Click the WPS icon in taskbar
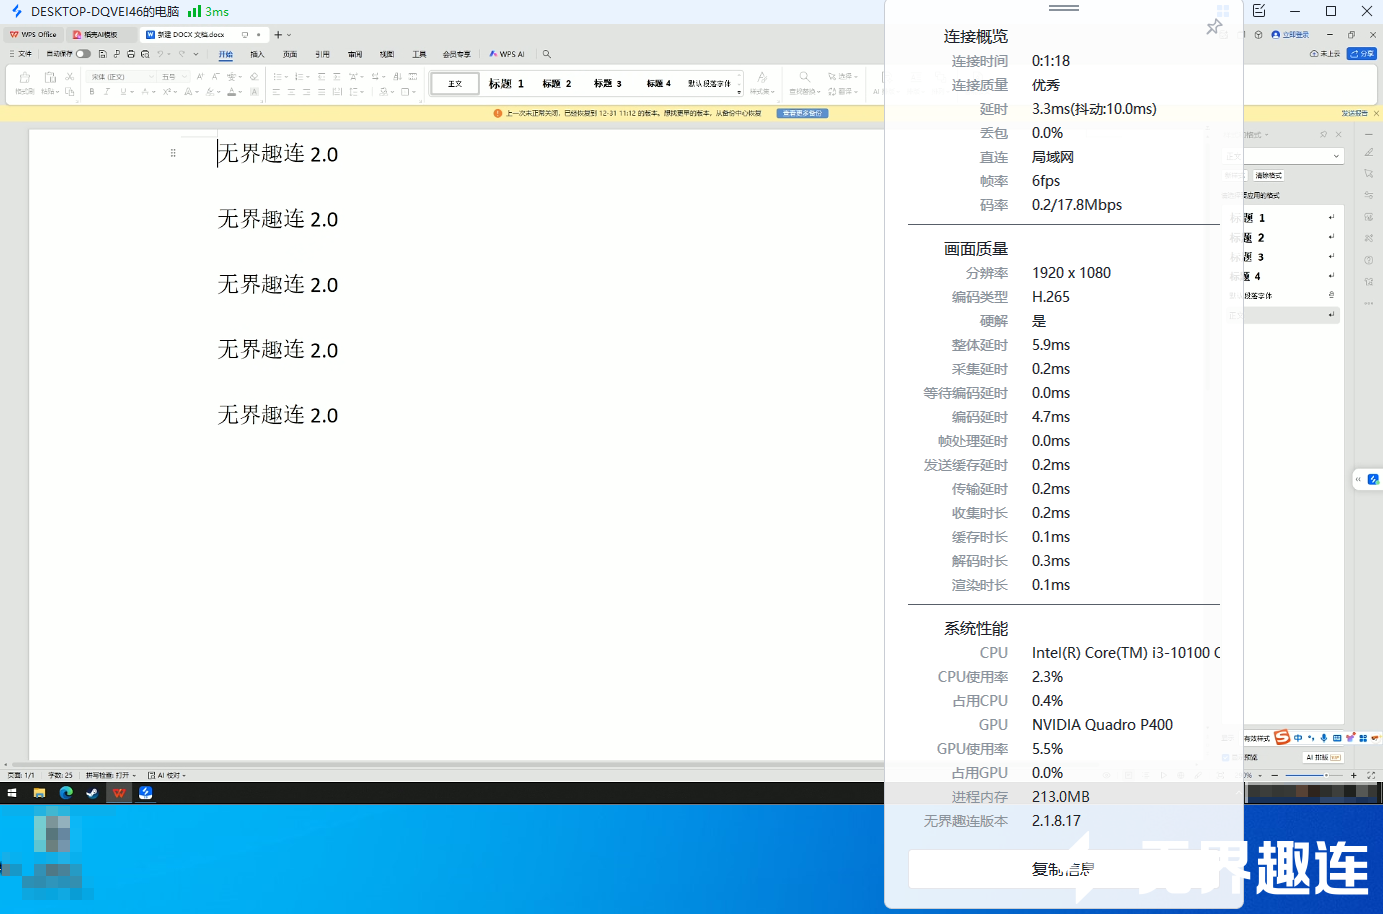The image size is (1383, 914). (x=119, y=793)
